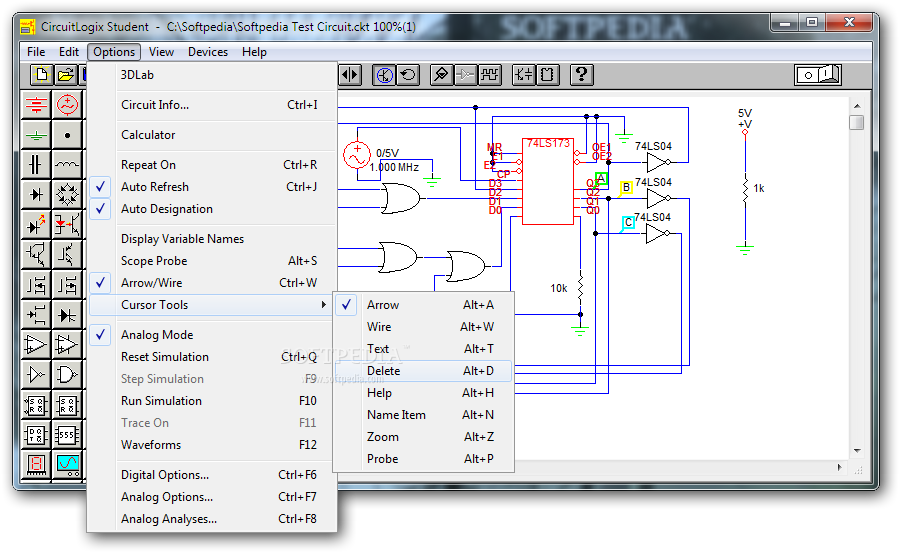Viewport: 900px width, 553px height.
Task: Open the Help menu in menu bar
Action: 254,52
